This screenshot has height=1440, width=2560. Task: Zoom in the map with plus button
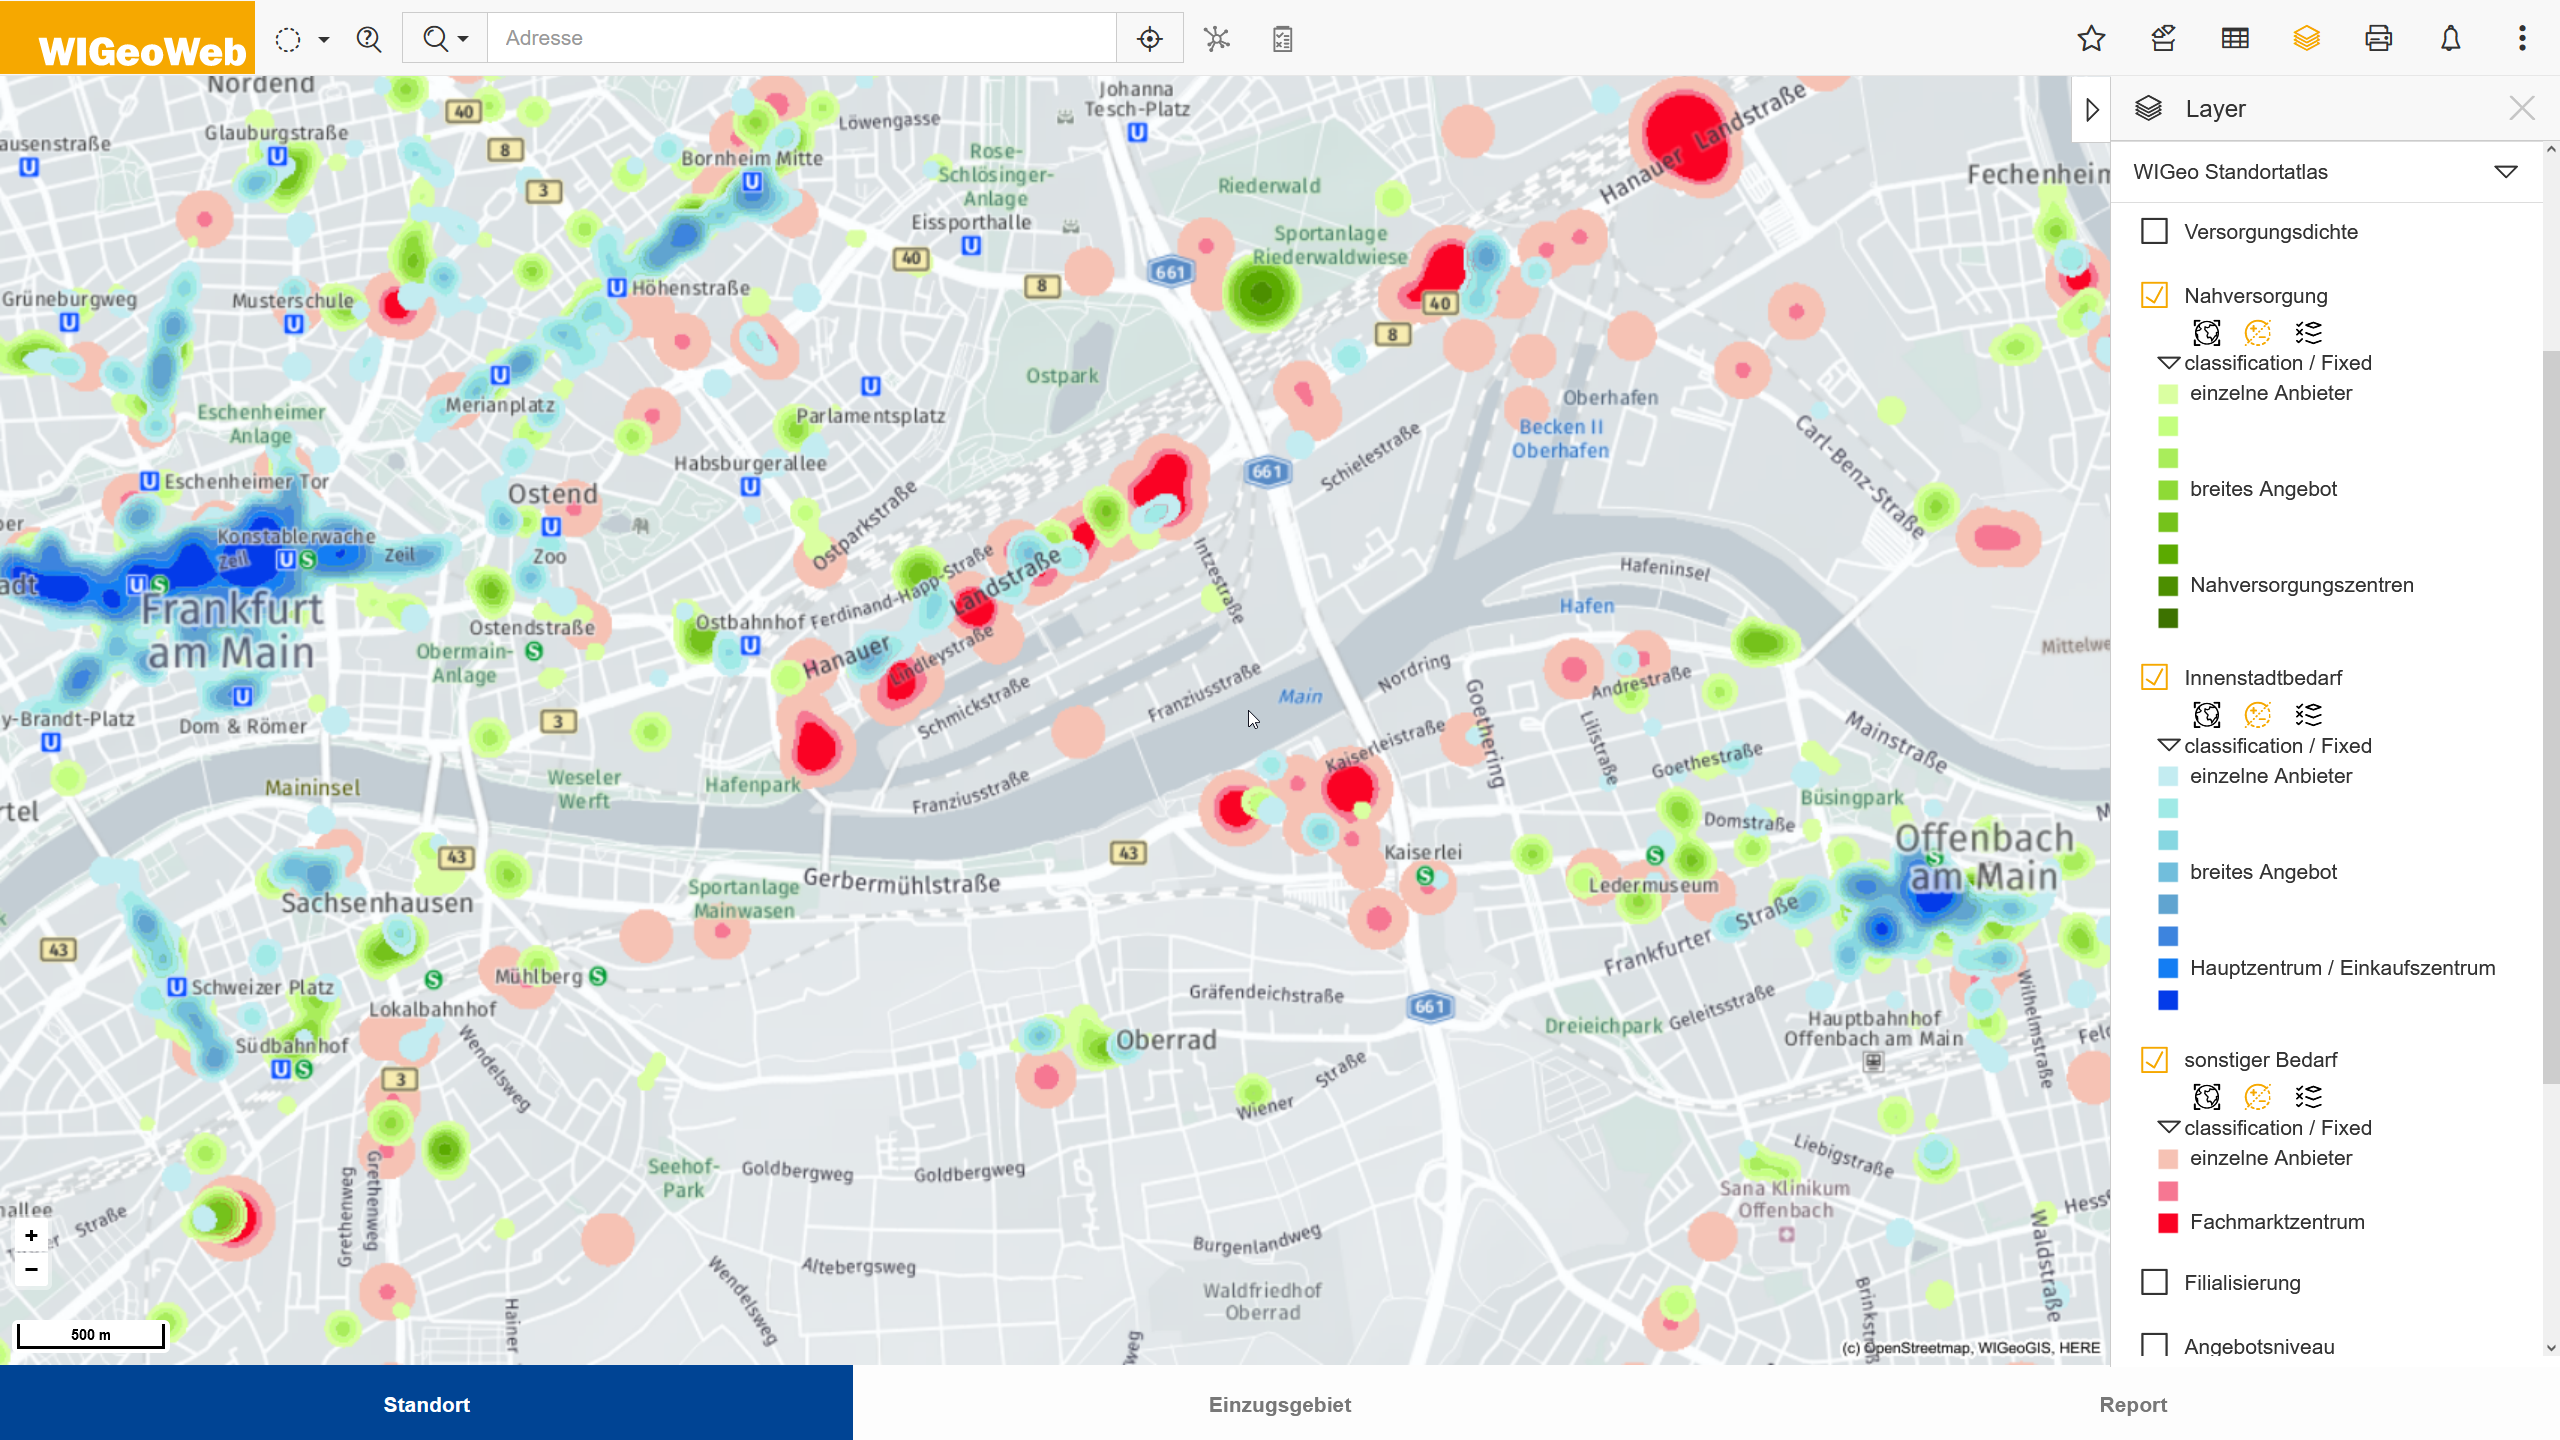click(x=31, y=1236)
